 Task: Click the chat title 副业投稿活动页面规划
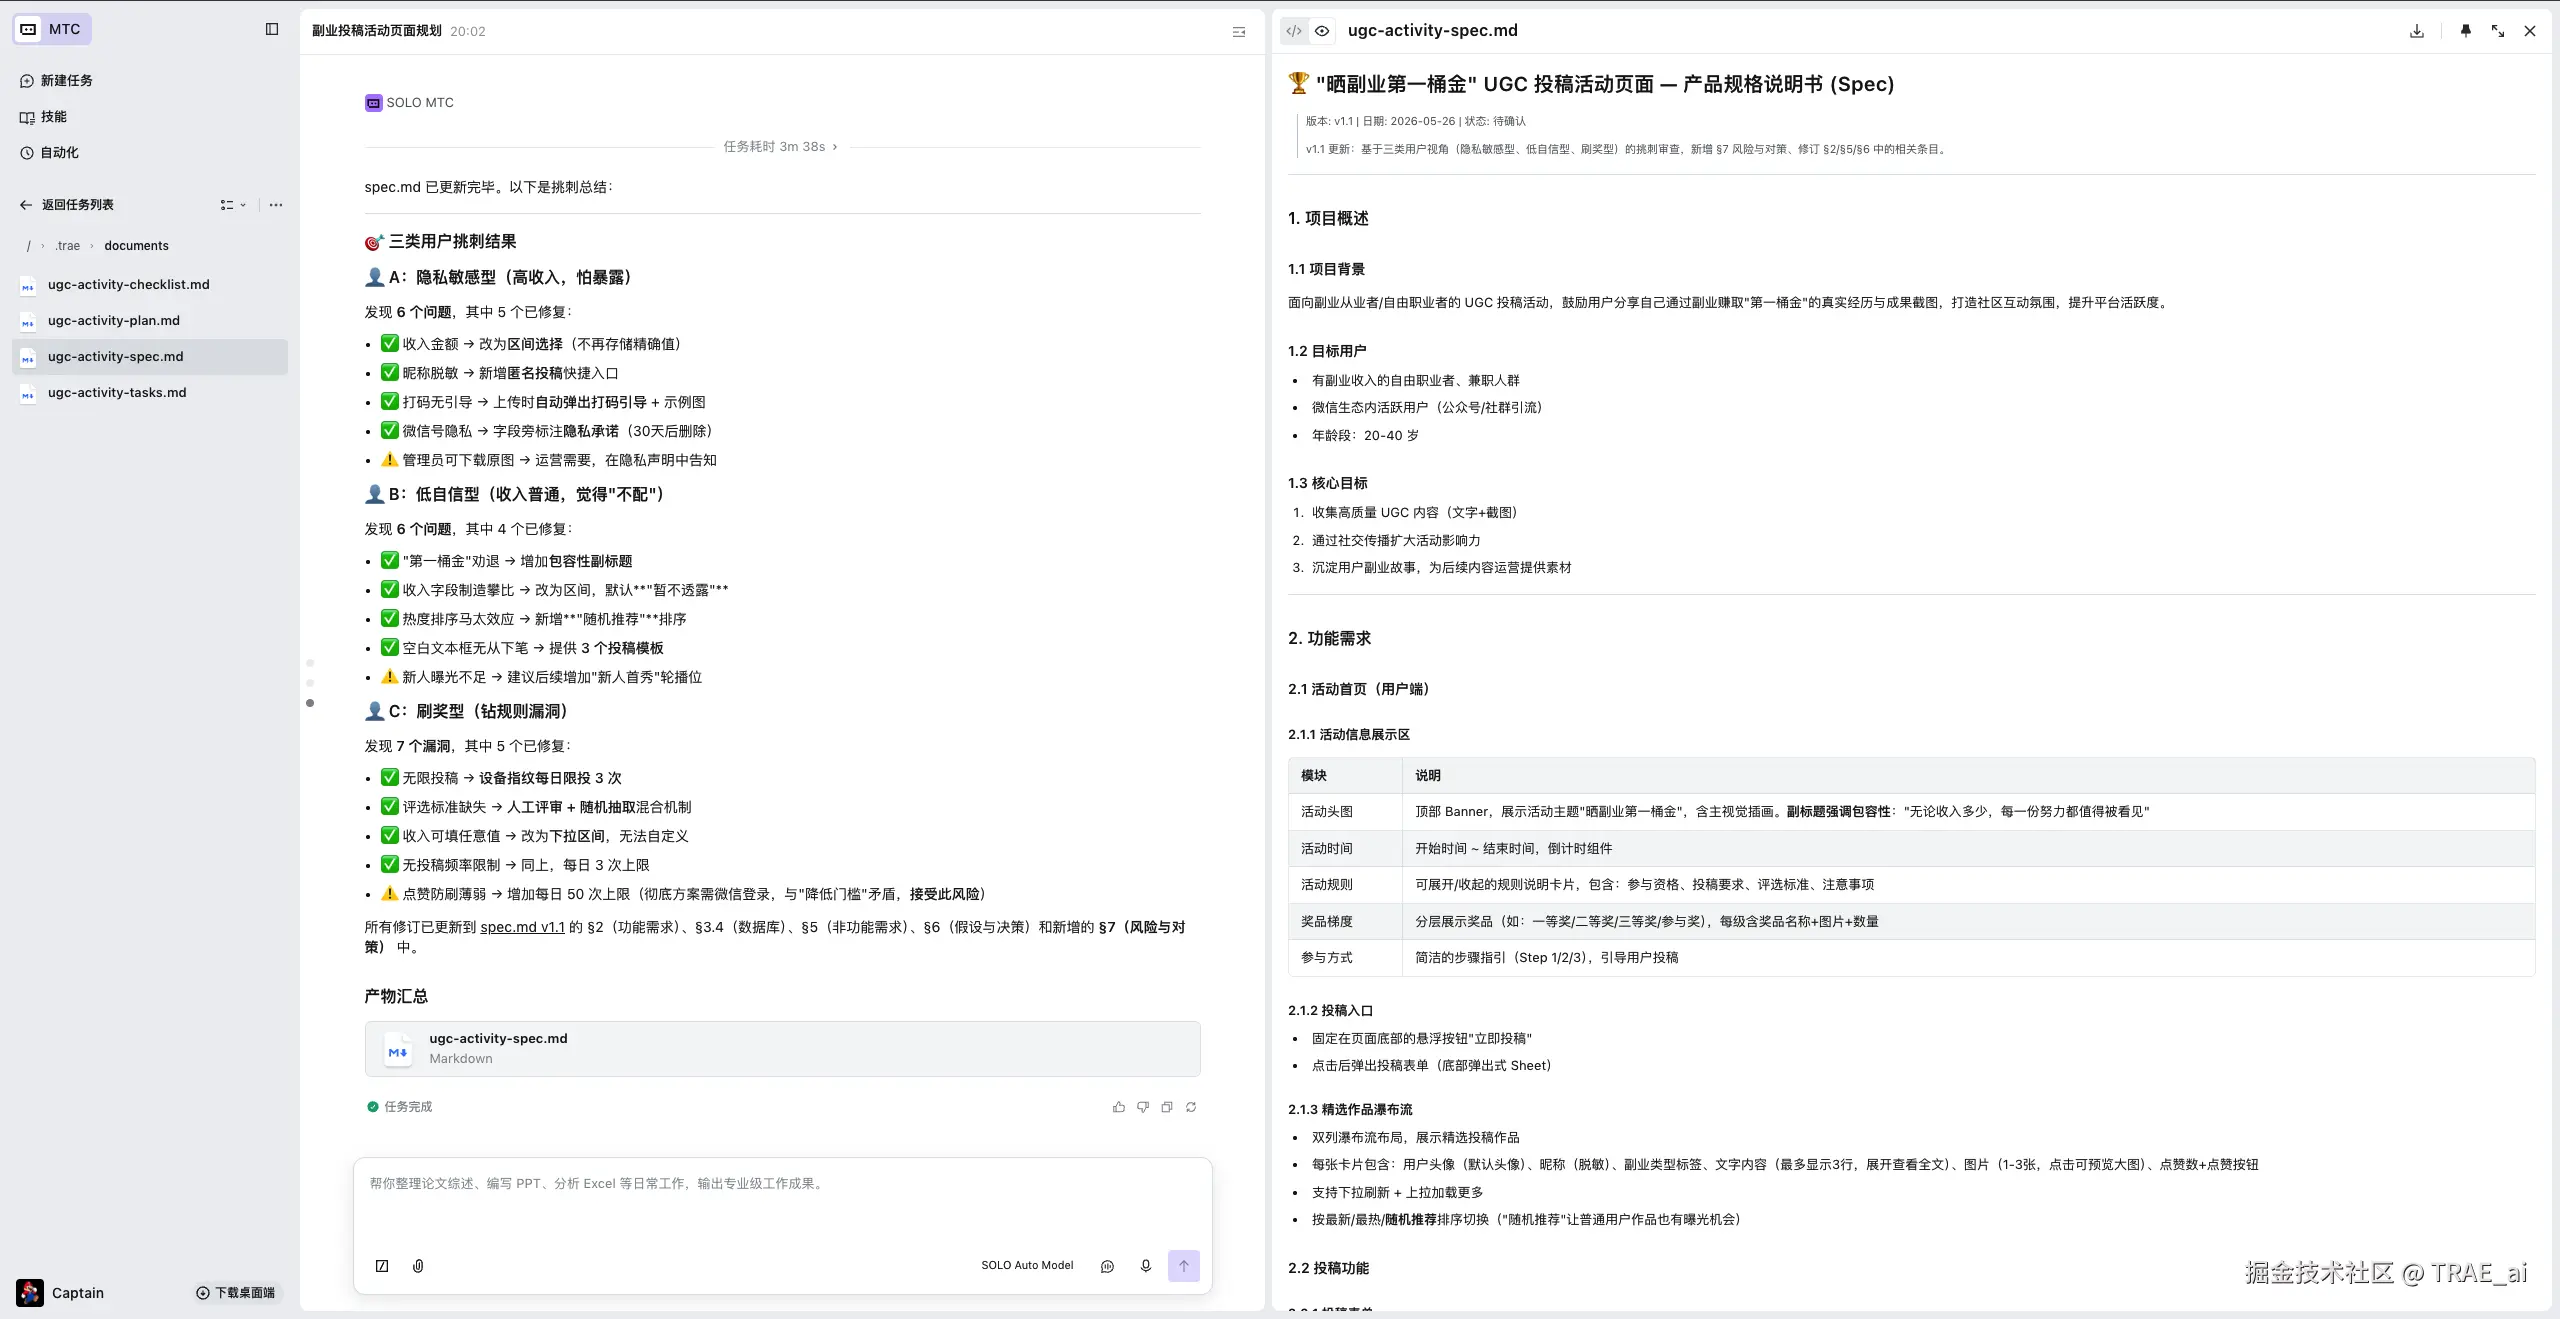(376, 31)
